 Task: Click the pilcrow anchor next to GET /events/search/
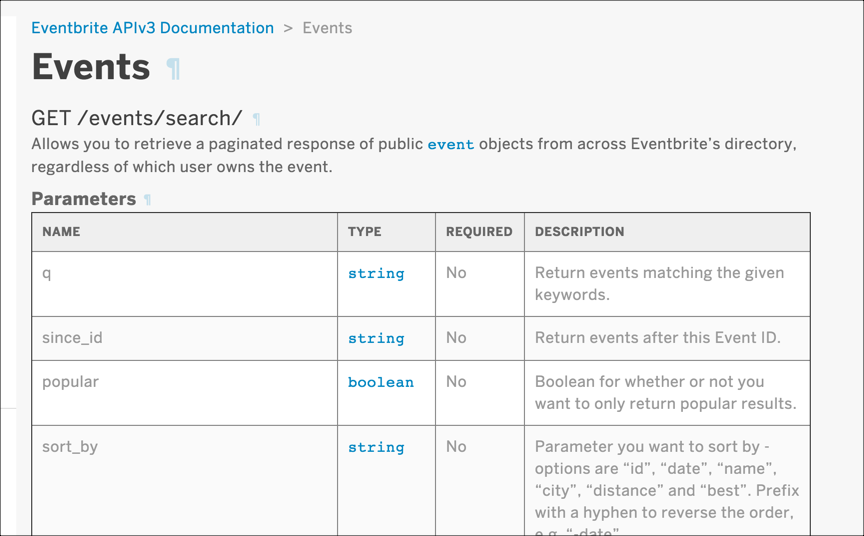pyautogui.click(x=257, y=119)
